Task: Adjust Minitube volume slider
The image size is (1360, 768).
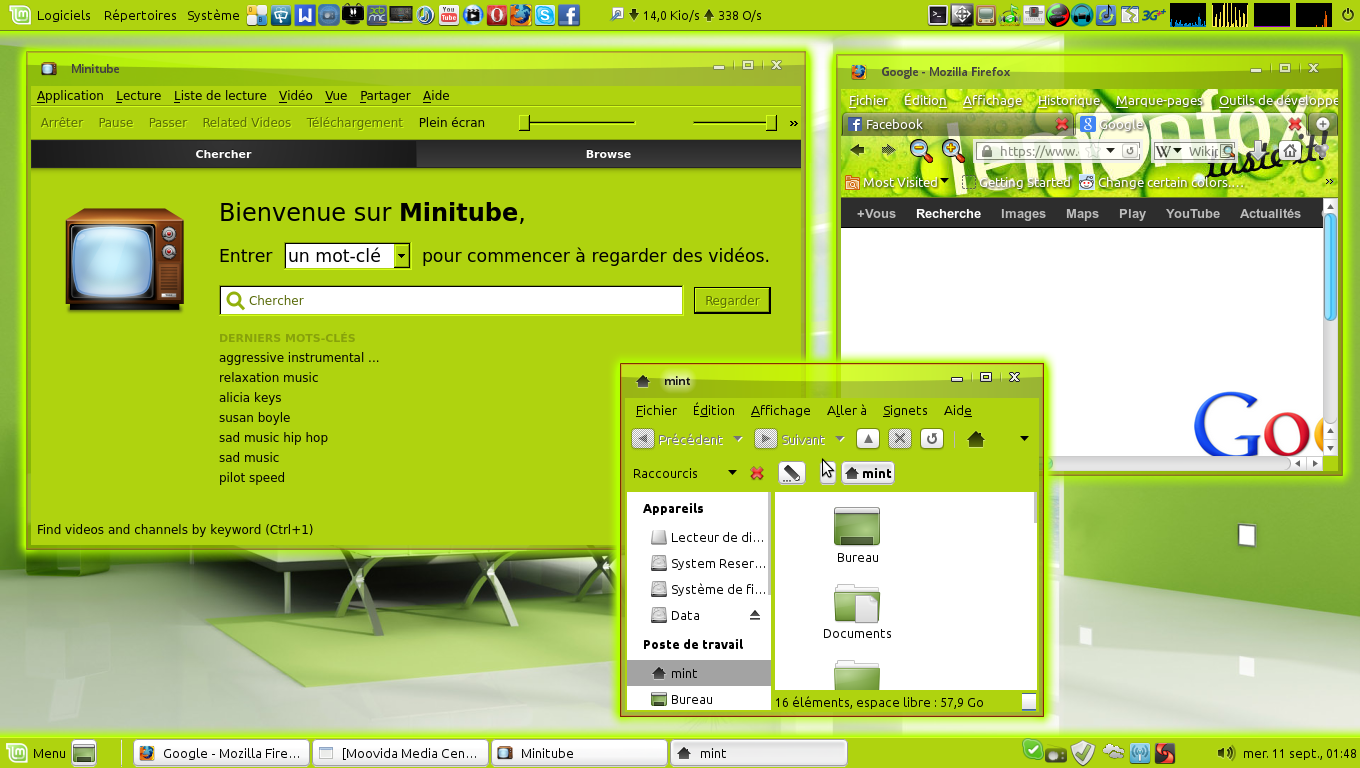Action: (735, 122)
